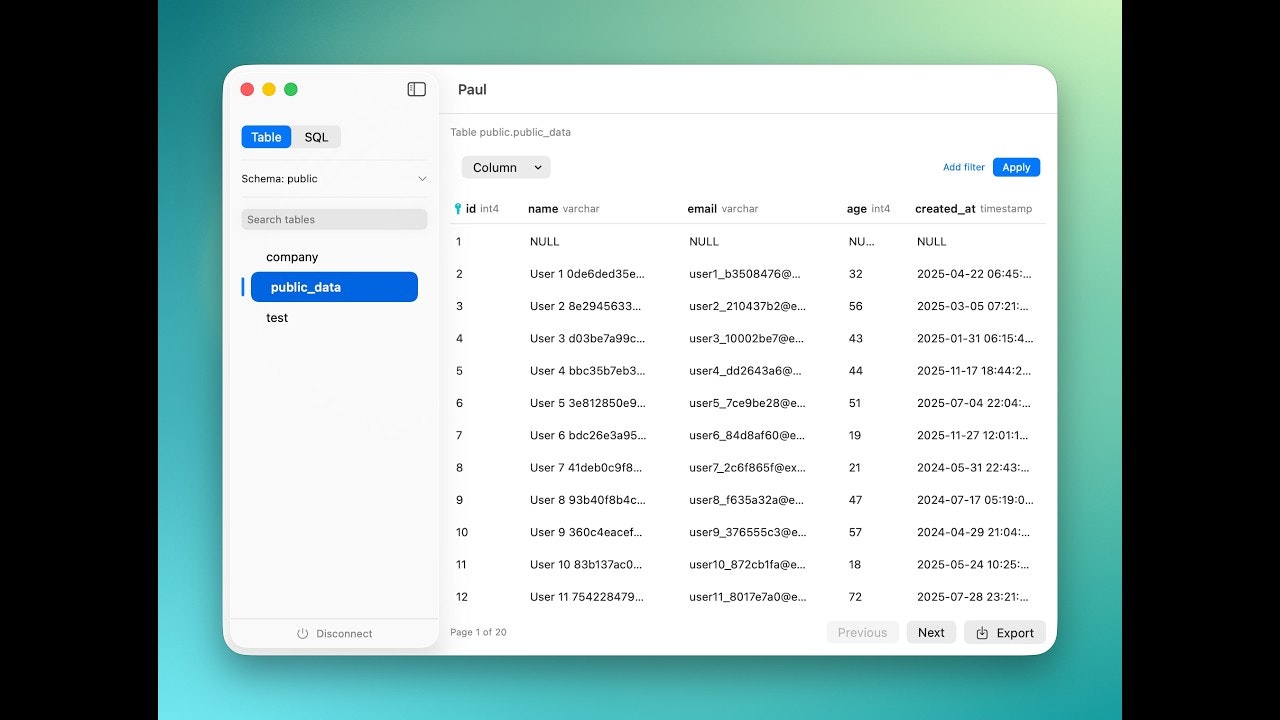Viewport: 1280px width, 720px height.
Task: Select created_at cell 2025-04-22 06:45
Action: 974,274
